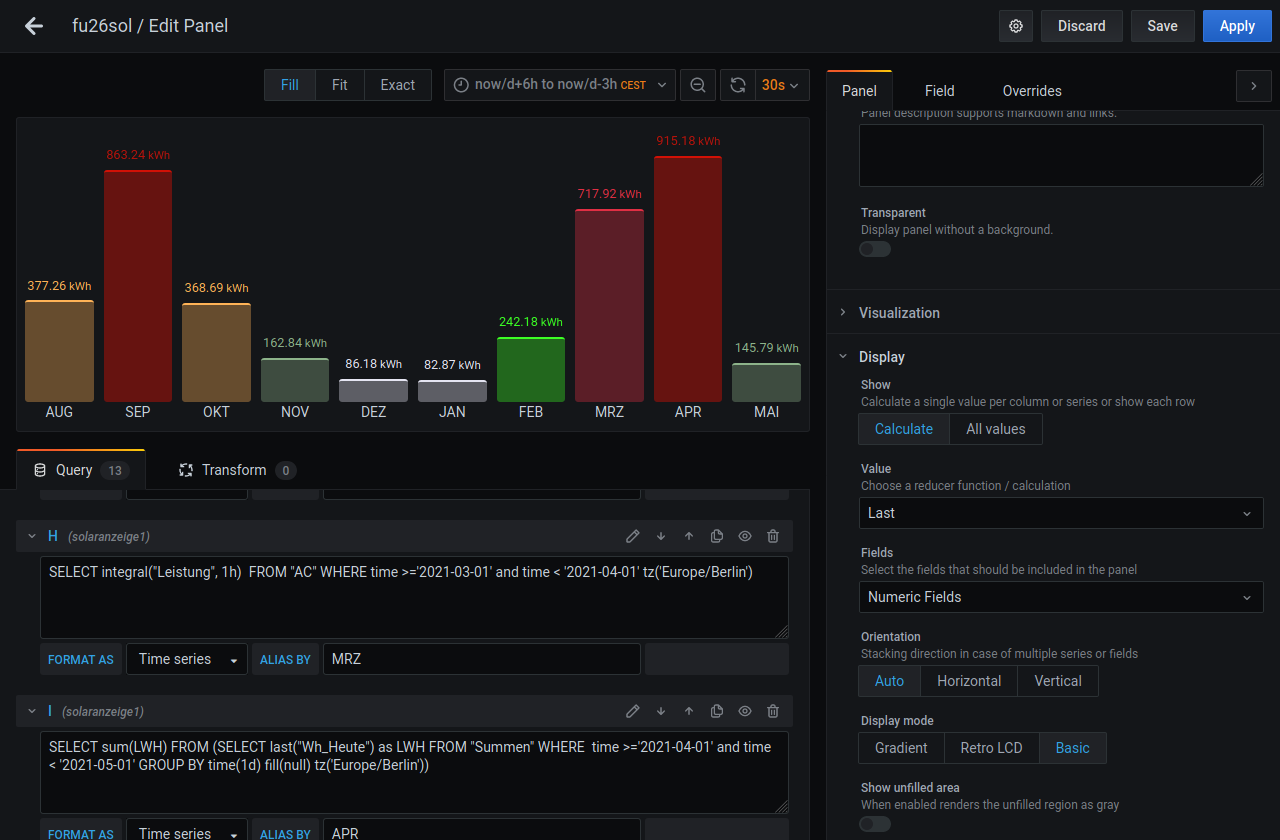Move query I up with arrow icon
The image size is (1280, 840).
[x=689, y=711]
